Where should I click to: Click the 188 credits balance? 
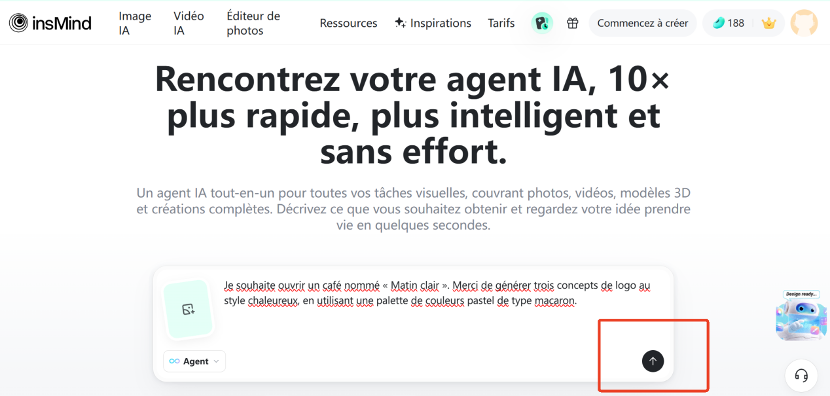tap(728, 23)
